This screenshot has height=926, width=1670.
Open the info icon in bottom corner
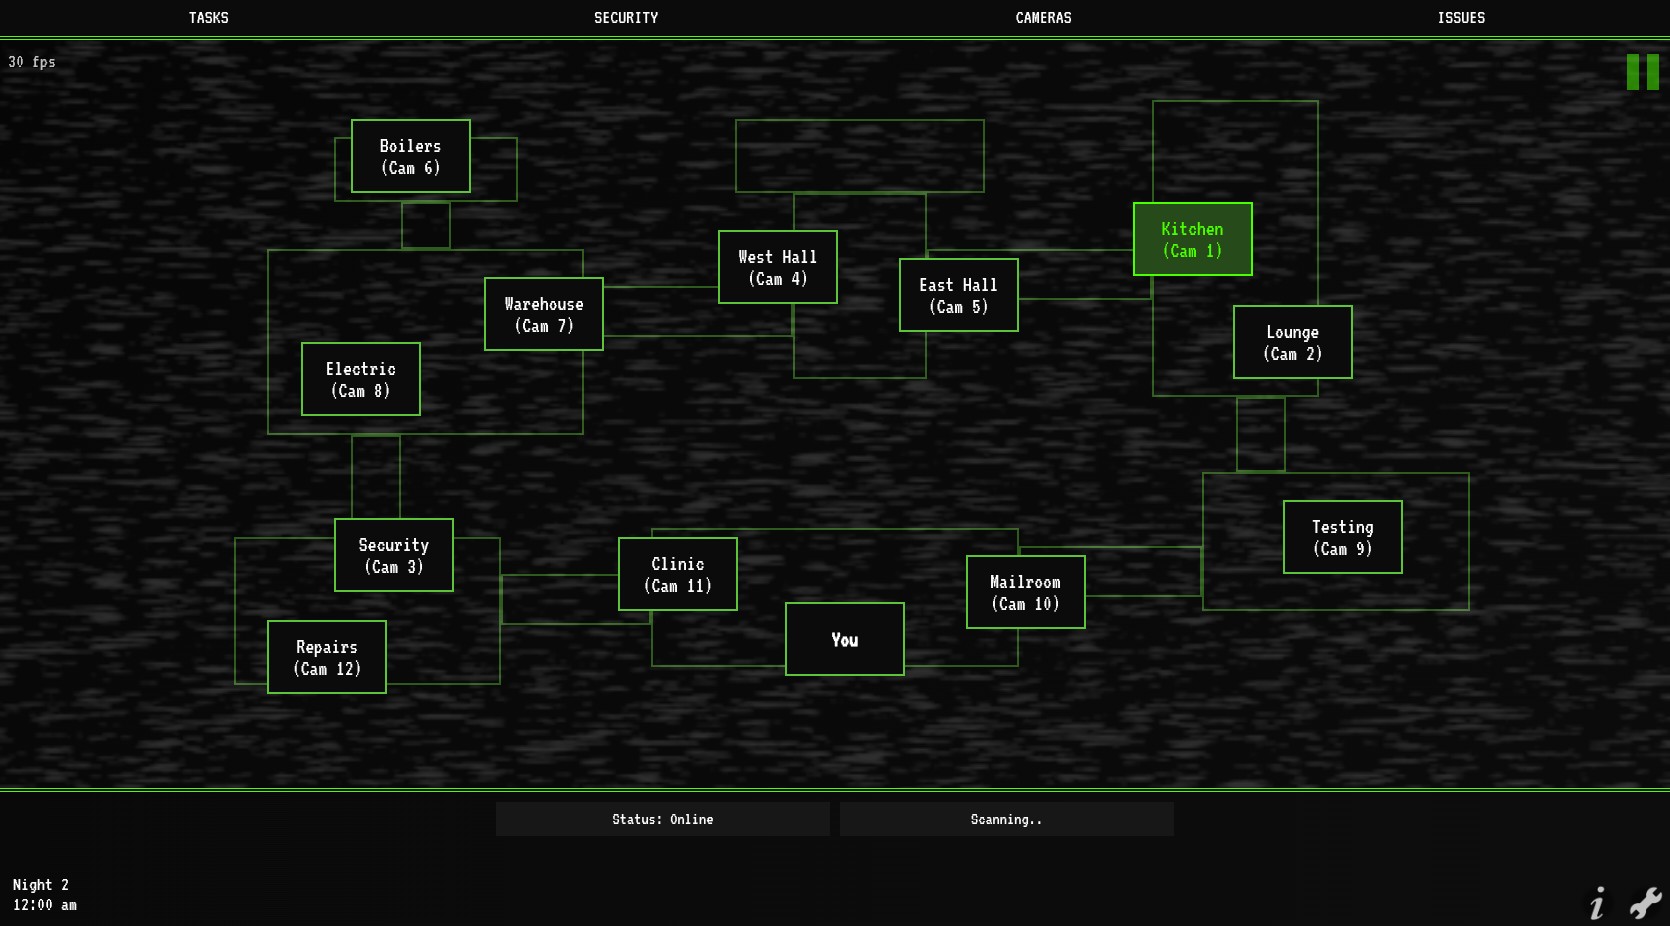click(1598, 903)
